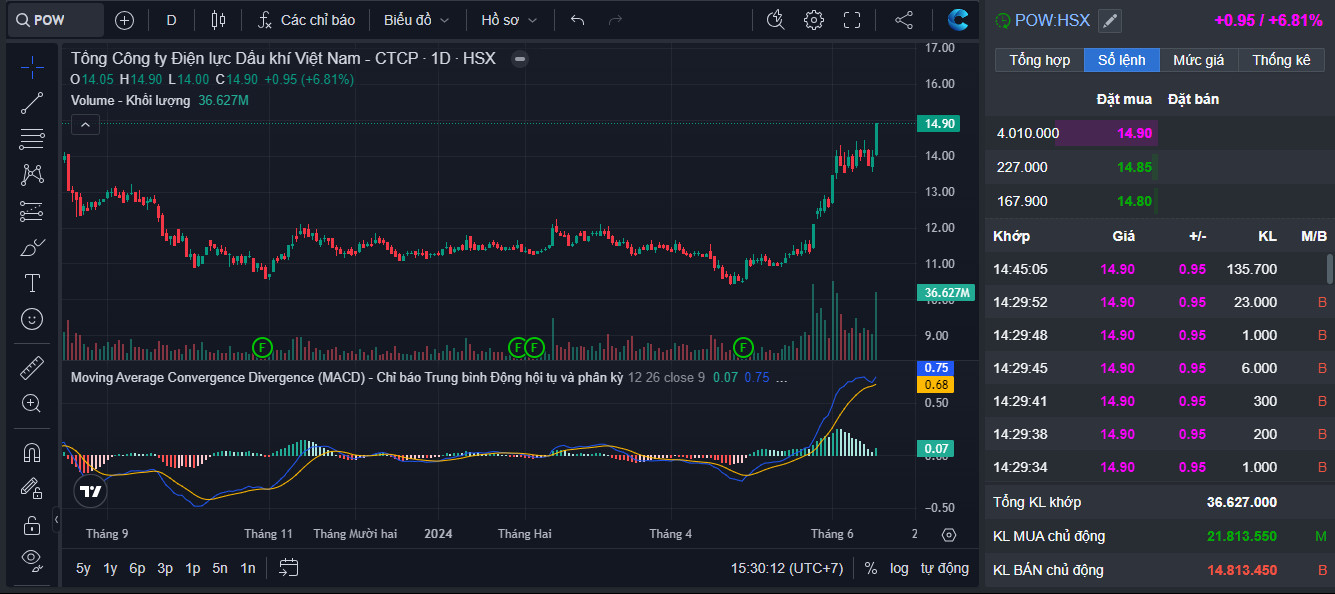This screenshot has width=1335, height=594.
Task: Toggle log scale
Action: tap(899, 568)
